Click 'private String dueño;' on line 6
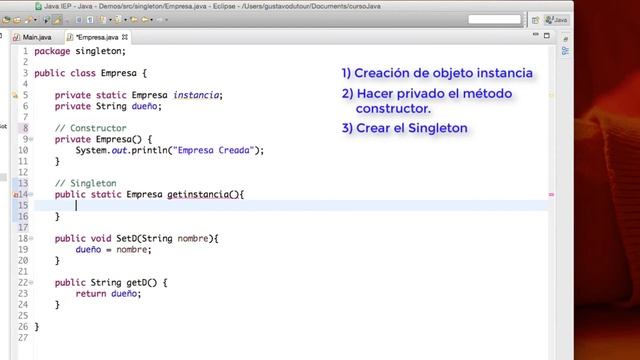Image resolution: width=640 pixels, height=360 pixels. click(x=108, y=106)
